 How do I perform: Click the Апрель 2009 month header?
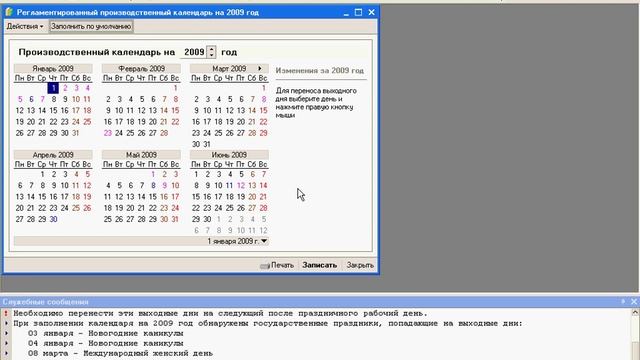point(53,155)
